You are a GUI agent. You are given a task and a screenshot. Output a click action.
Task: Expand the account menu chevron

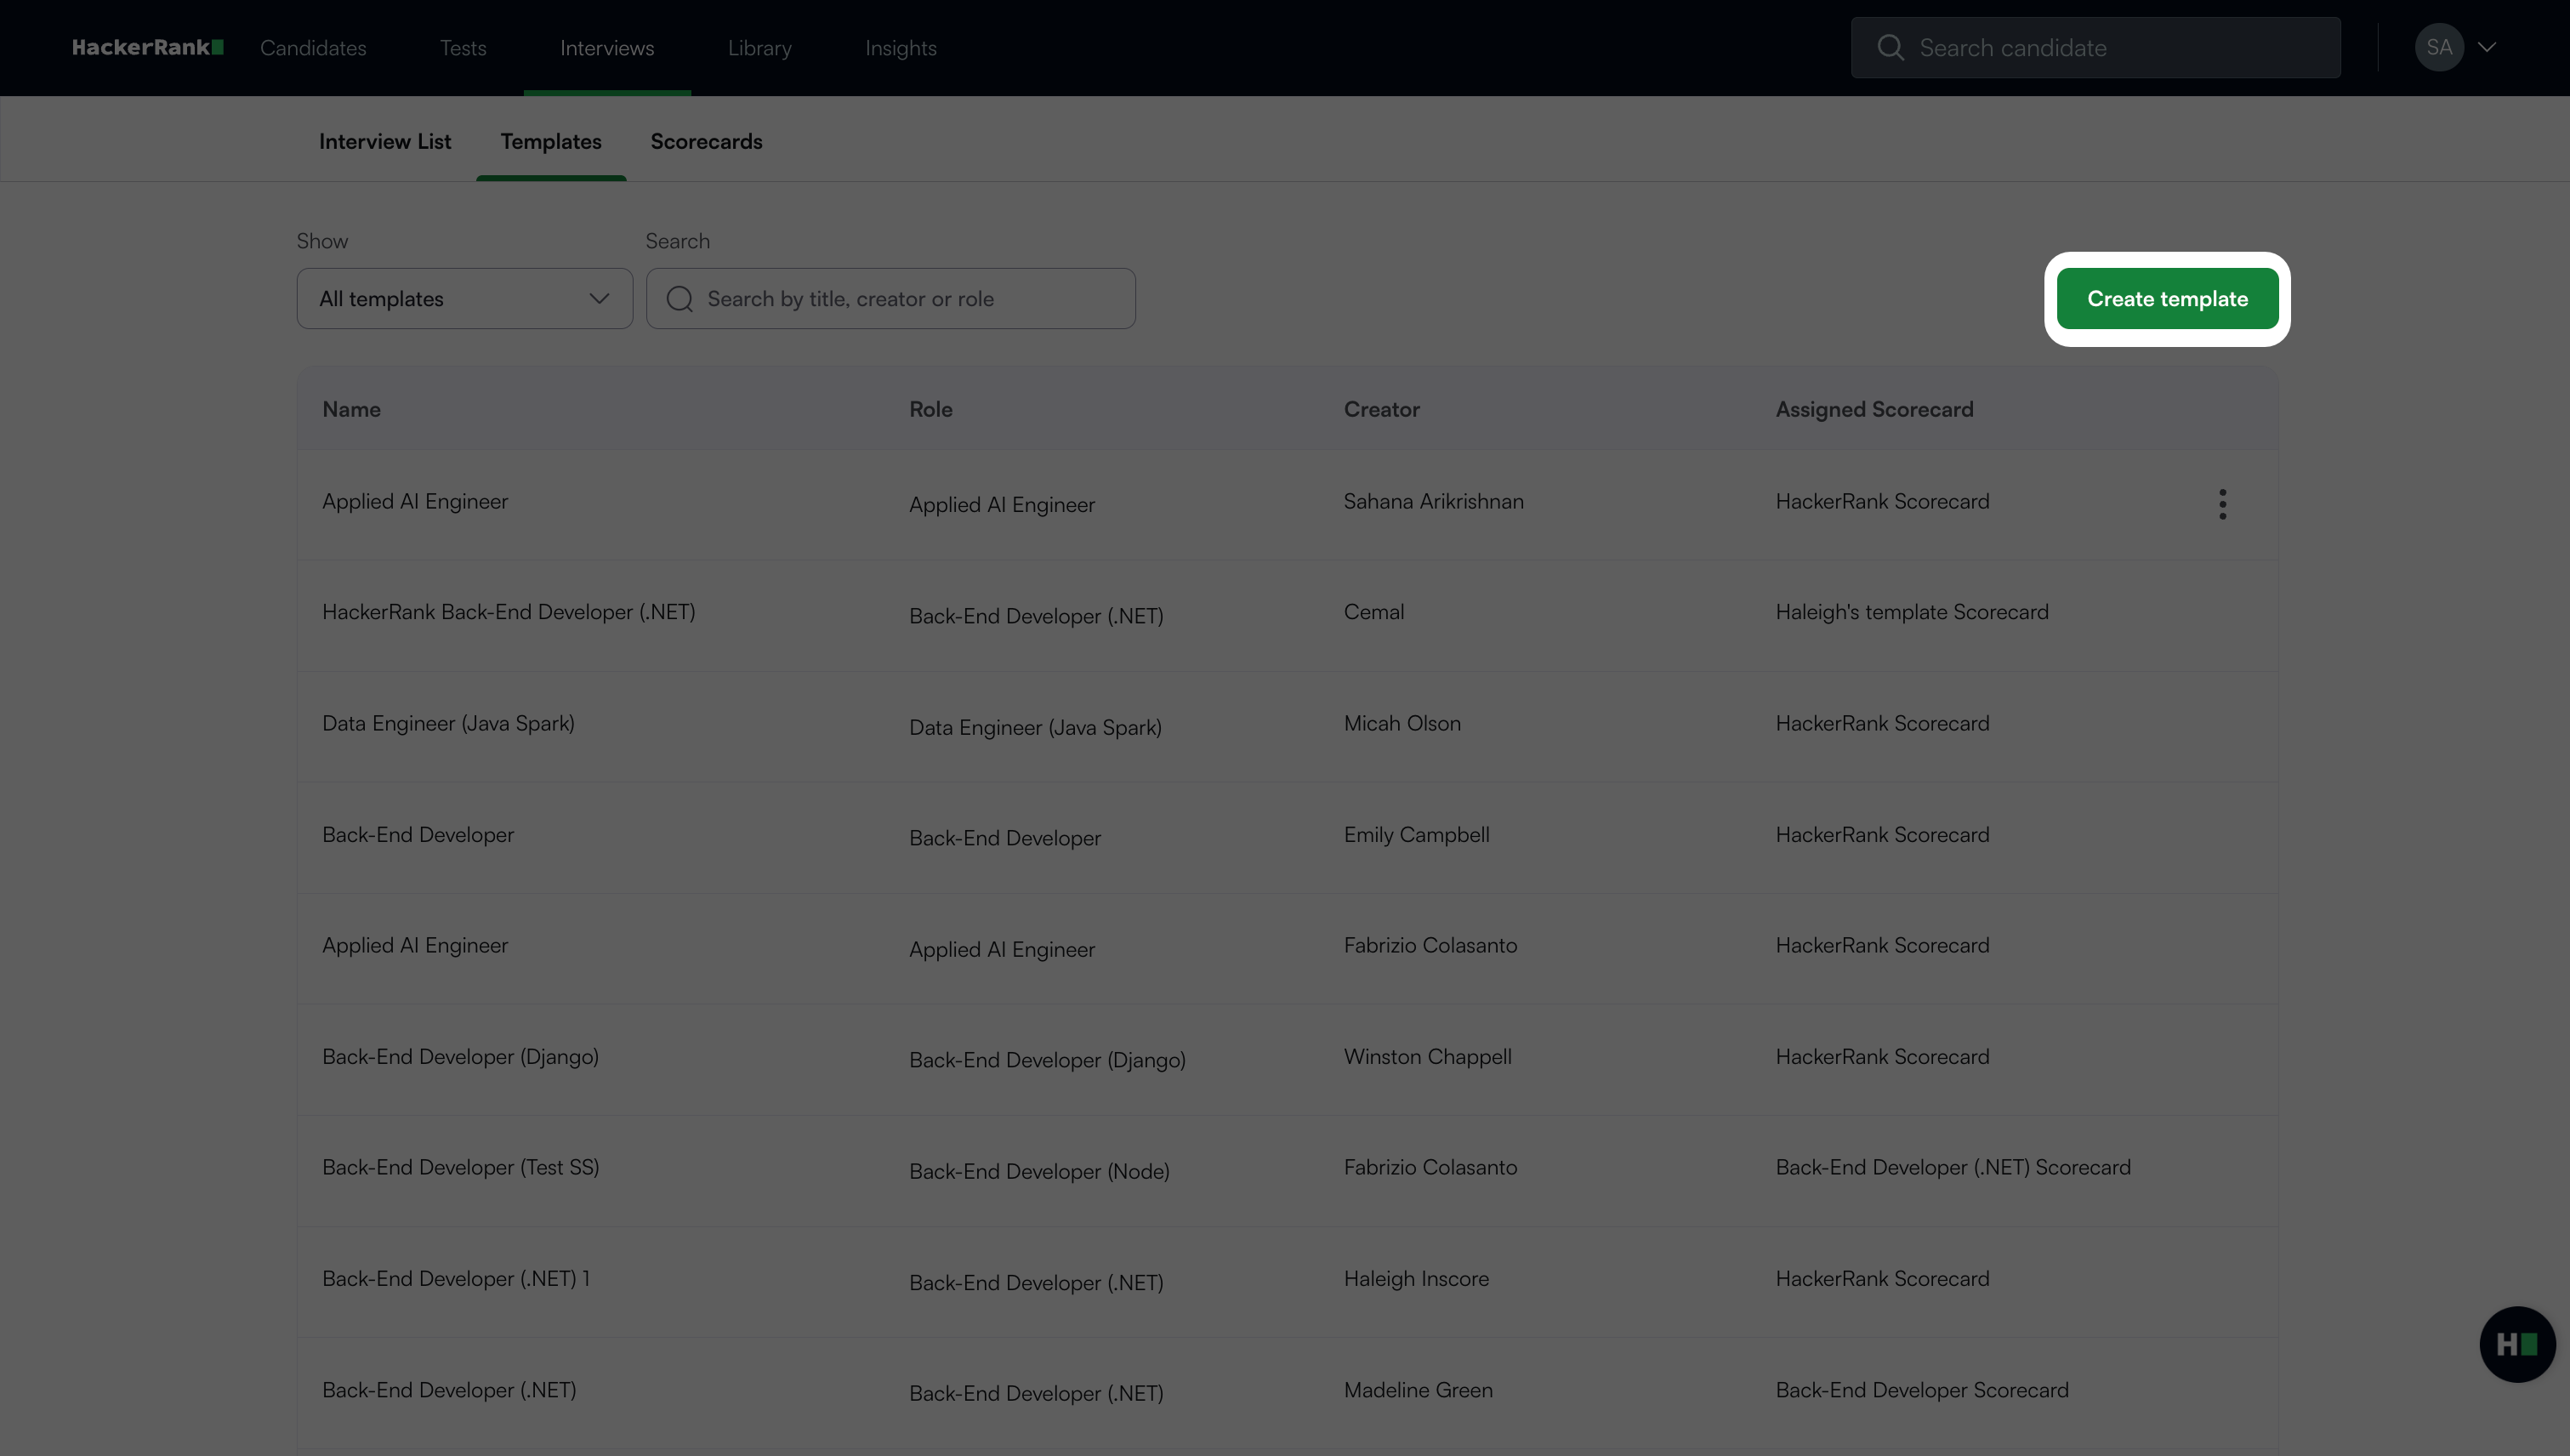click(2487, 47)
